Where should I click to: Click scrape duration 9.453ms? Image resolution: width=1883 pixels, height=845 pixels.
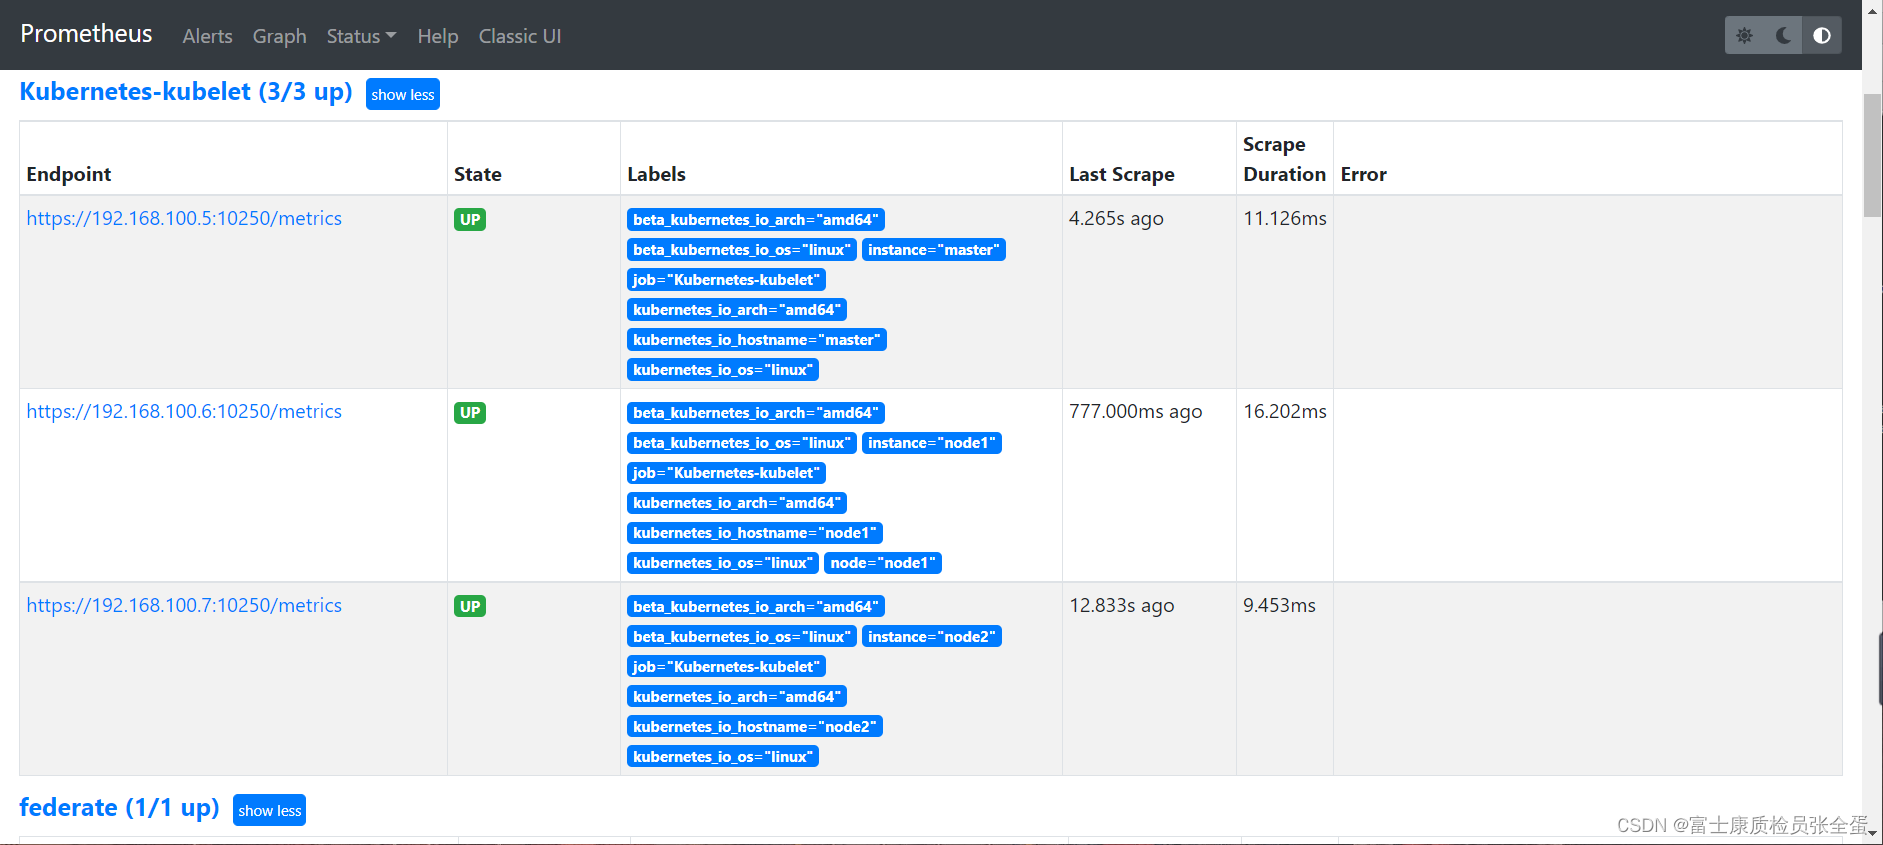point(1280,605)
